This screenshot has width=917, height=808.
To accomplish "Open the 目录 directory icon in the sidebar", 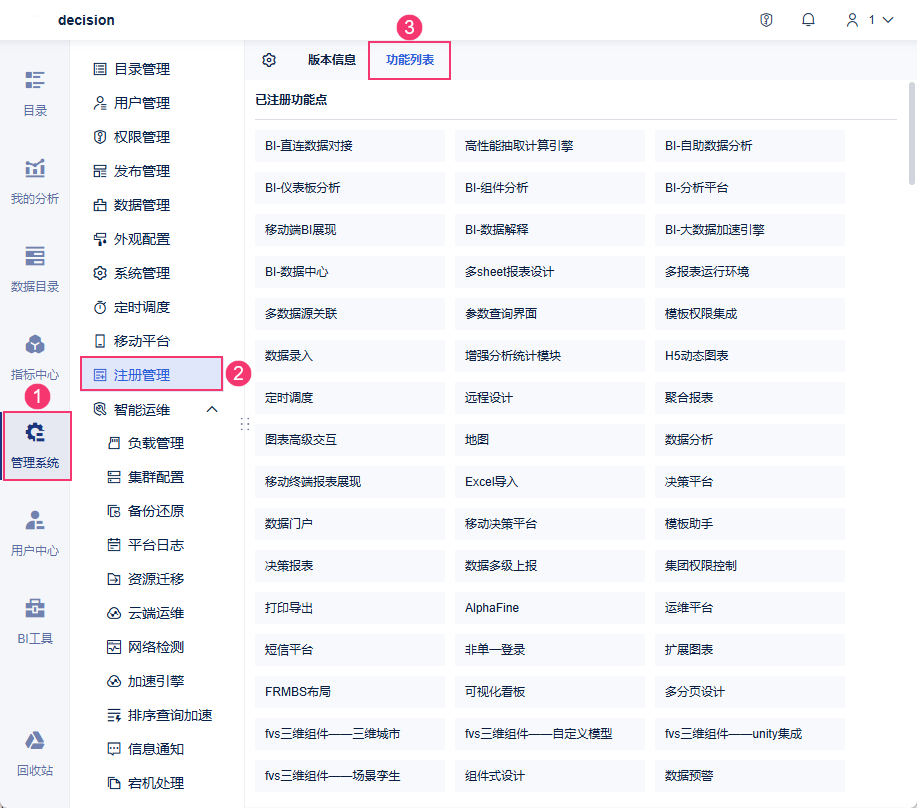I will [x=35, y=80].
